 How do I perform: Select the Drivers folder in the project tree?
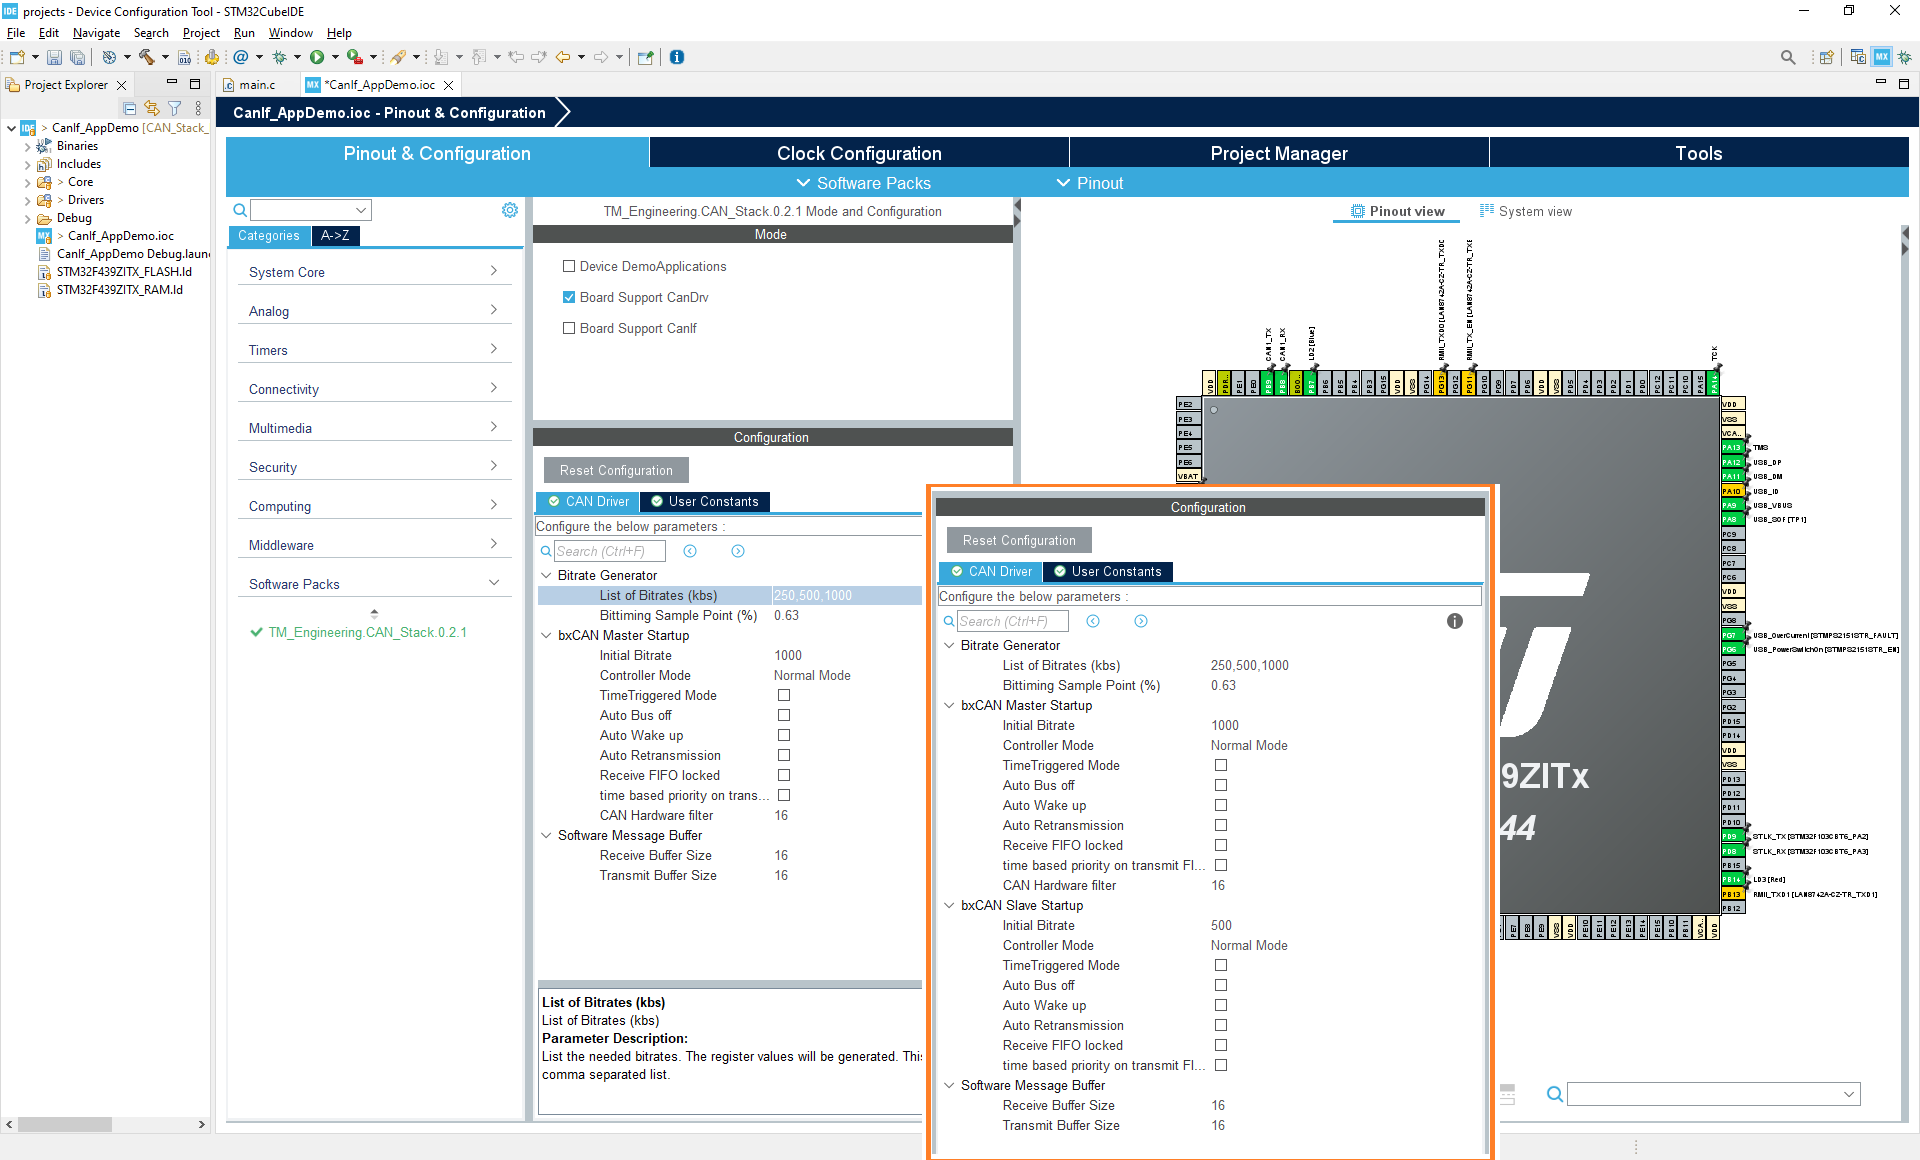[x=85, y=200]
